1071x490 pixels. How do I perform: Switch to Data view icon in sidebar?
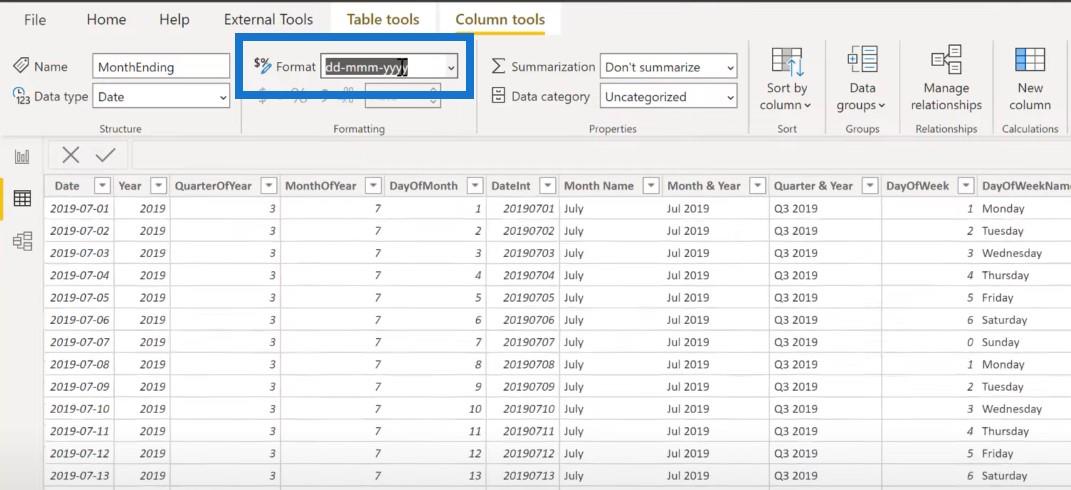coord(23,199)
